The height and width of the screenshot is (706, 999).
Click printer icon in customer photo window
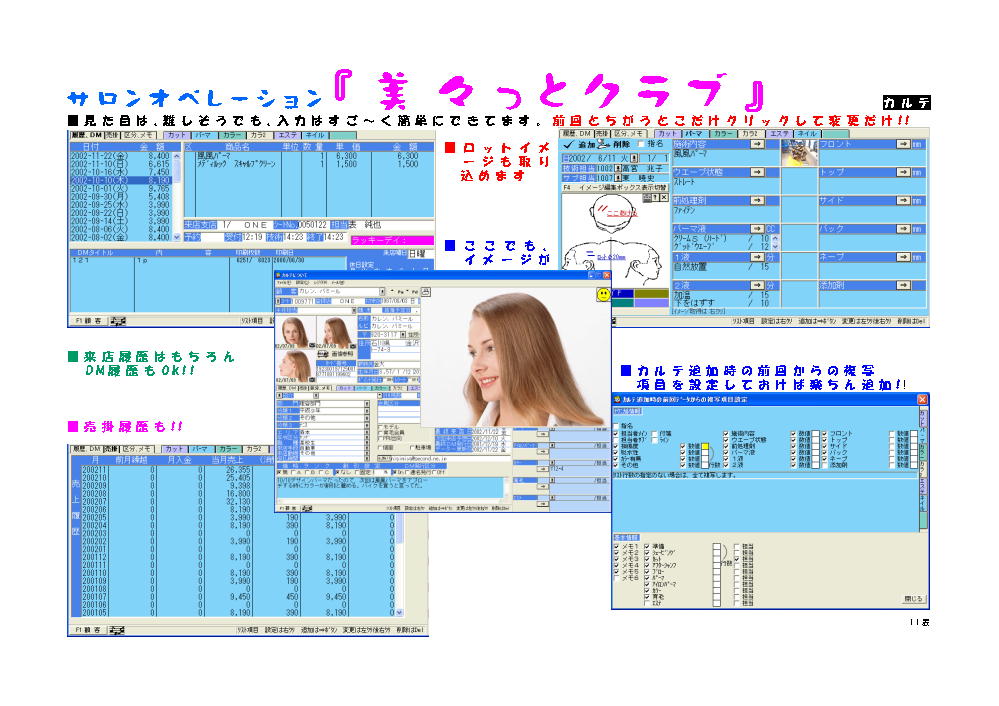[x=426, y=291]
